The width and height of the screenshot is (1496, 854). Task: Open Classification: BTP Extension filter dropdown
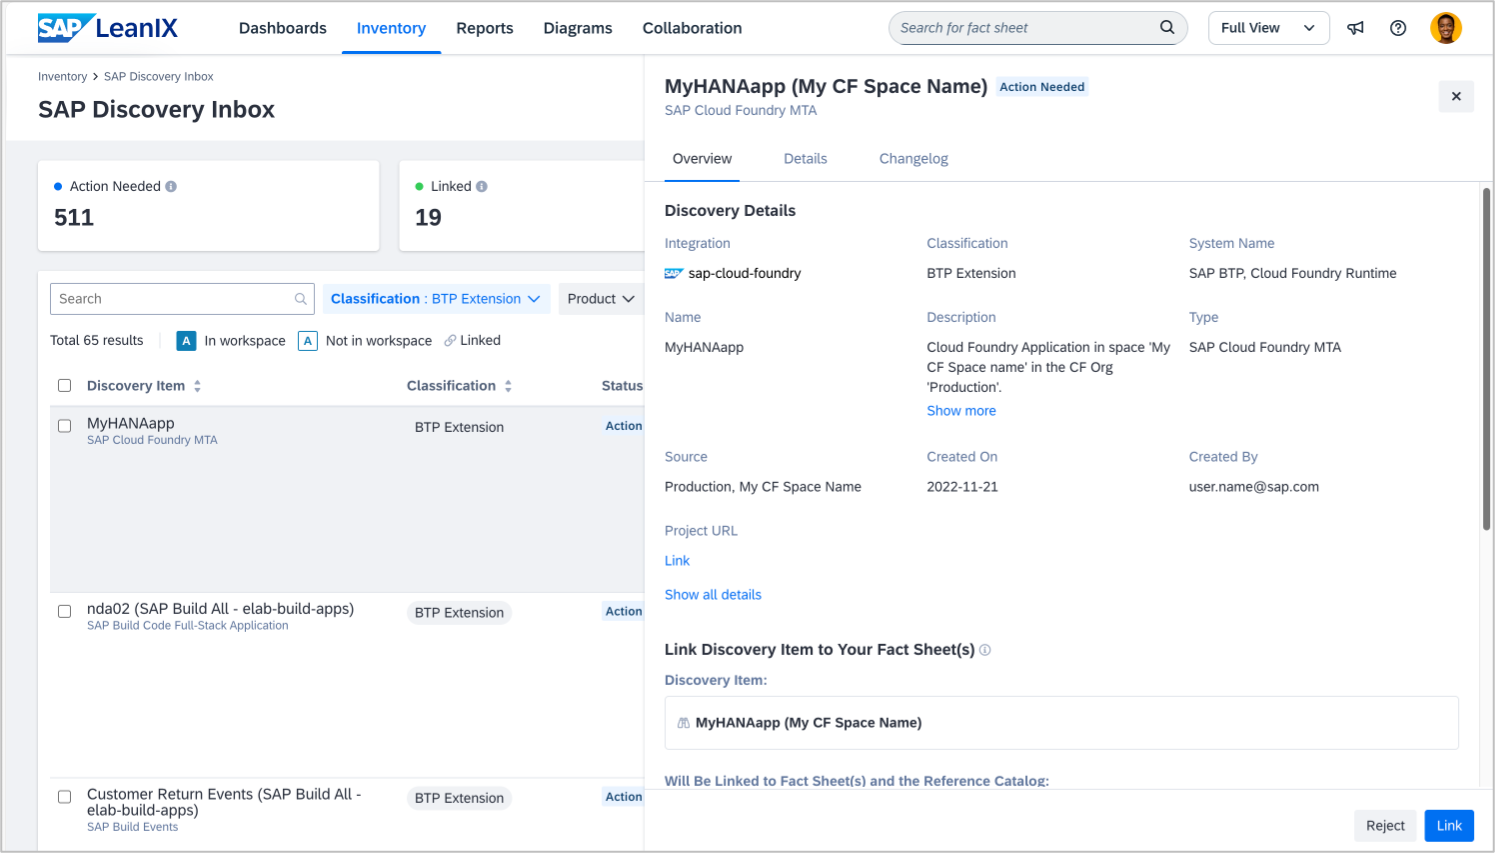(436, 299)
